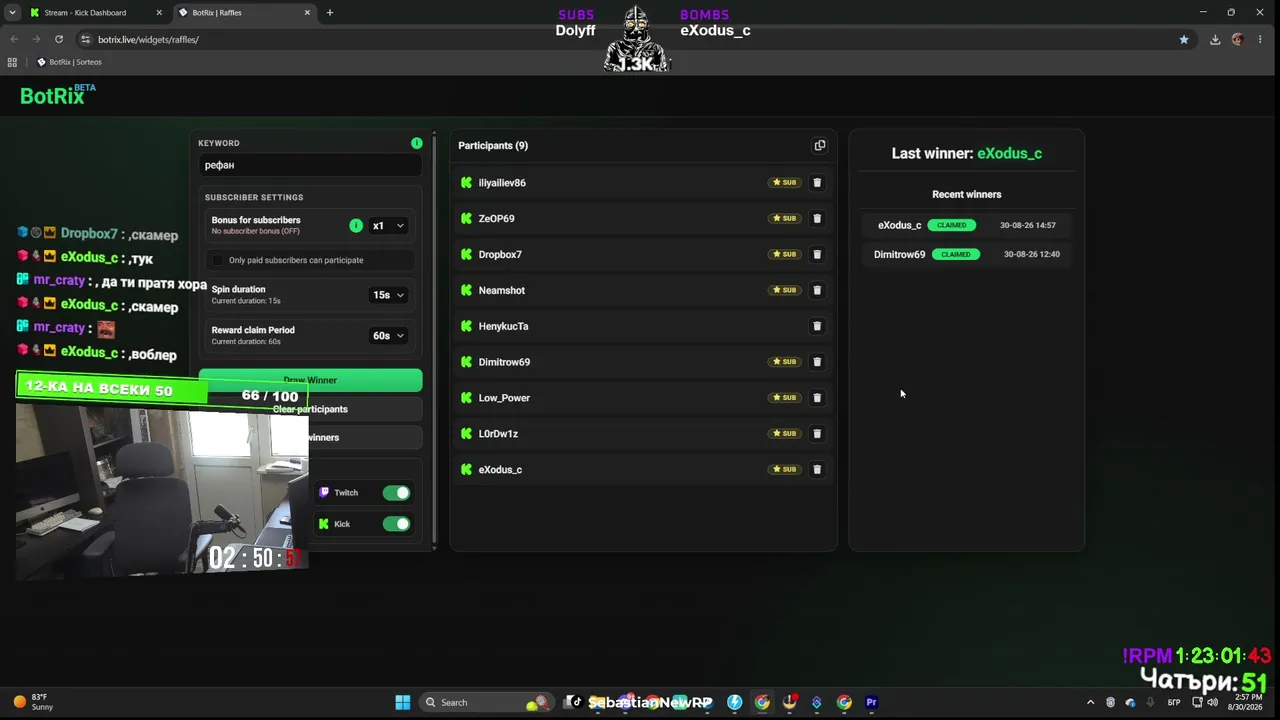Remove HenykucTa via its trash icon

[817, 327]
